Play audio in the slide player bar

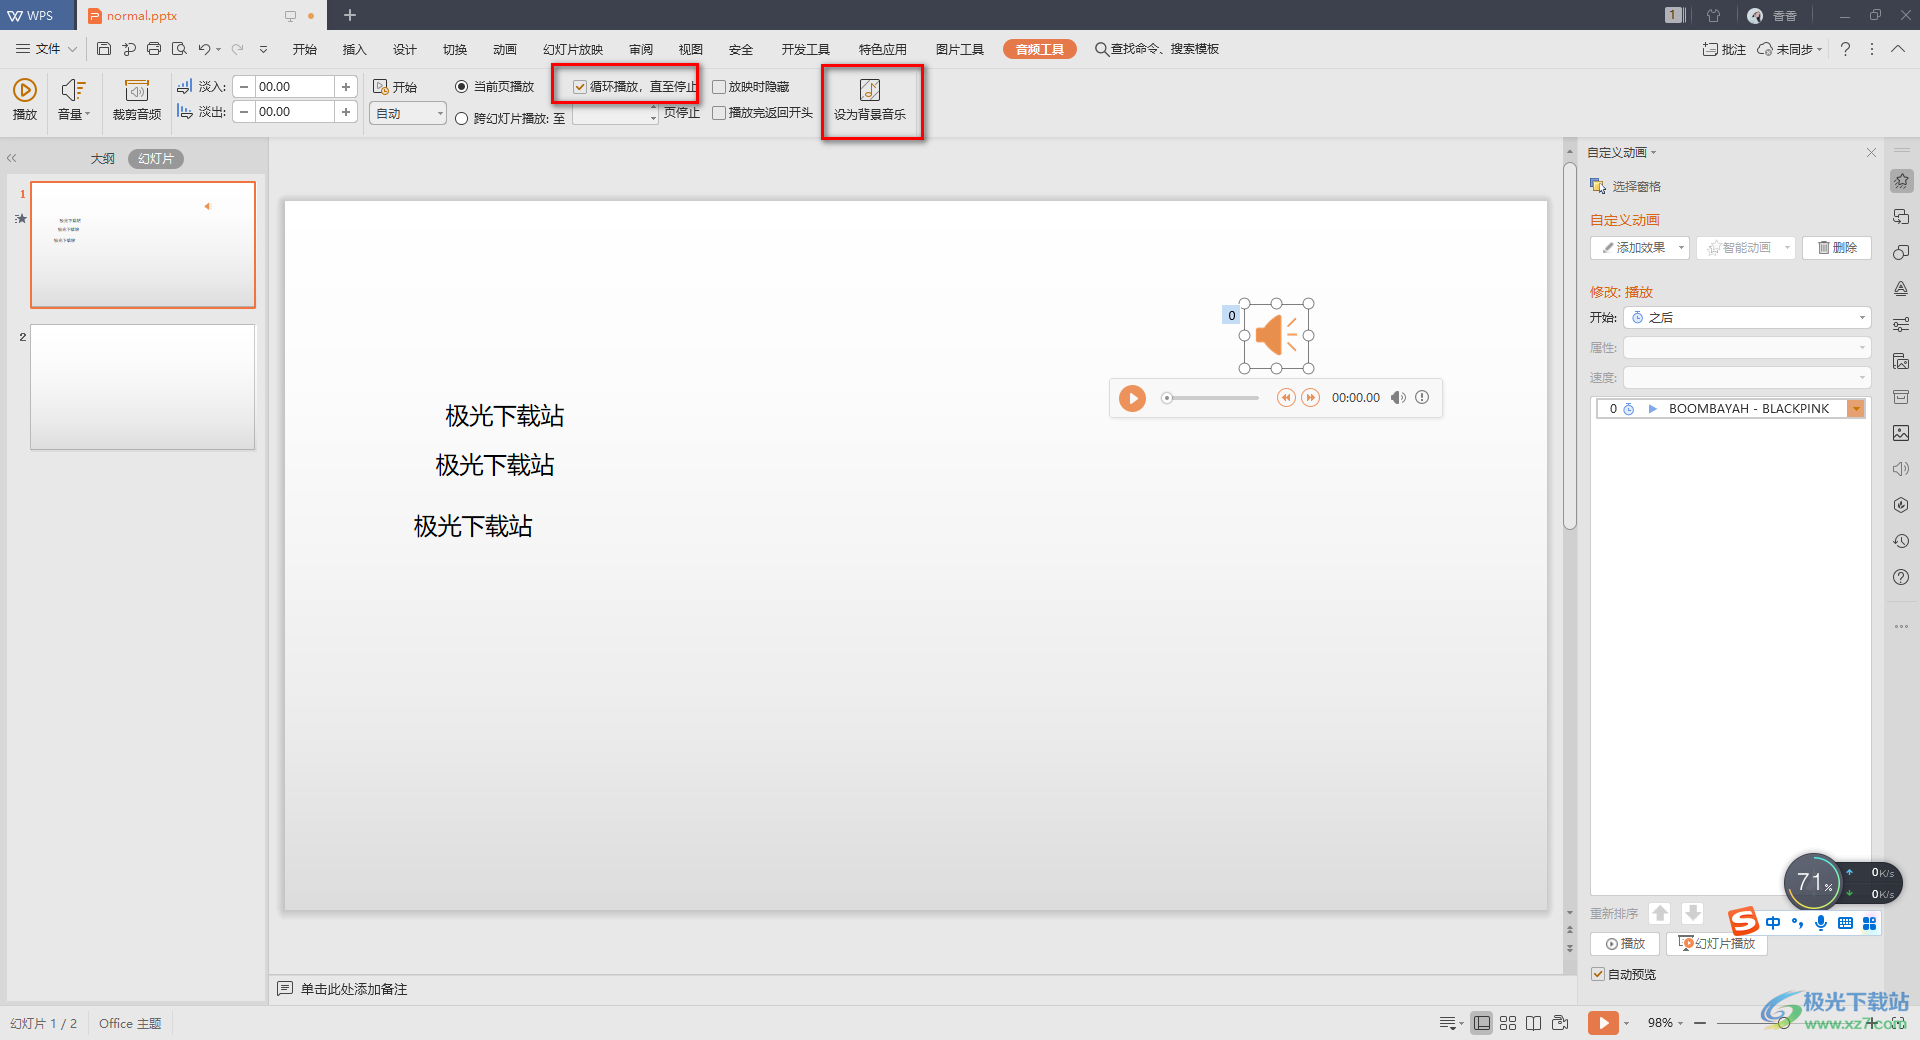1132,398
